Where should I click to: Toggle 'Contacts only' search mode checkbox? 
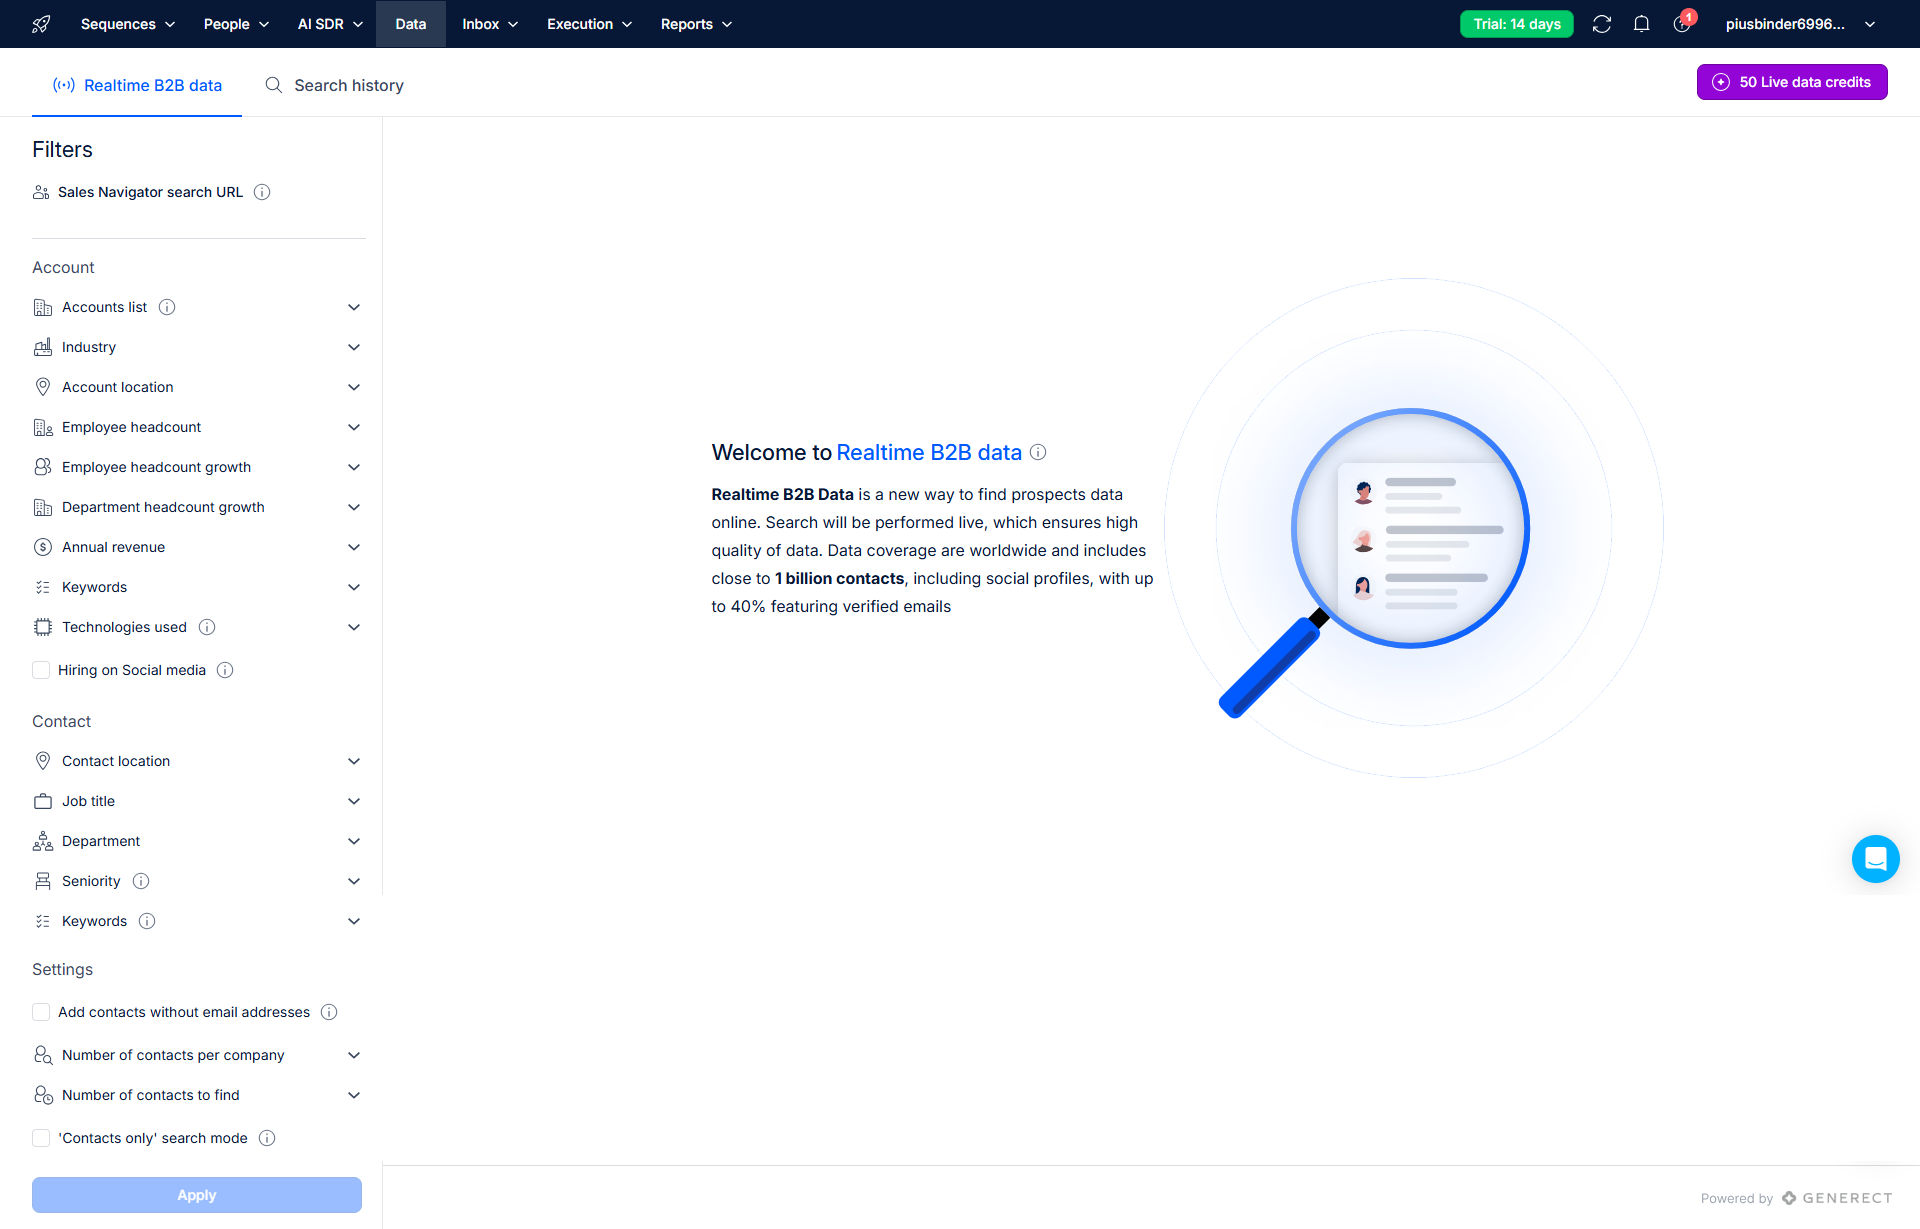pos(41,1138)
